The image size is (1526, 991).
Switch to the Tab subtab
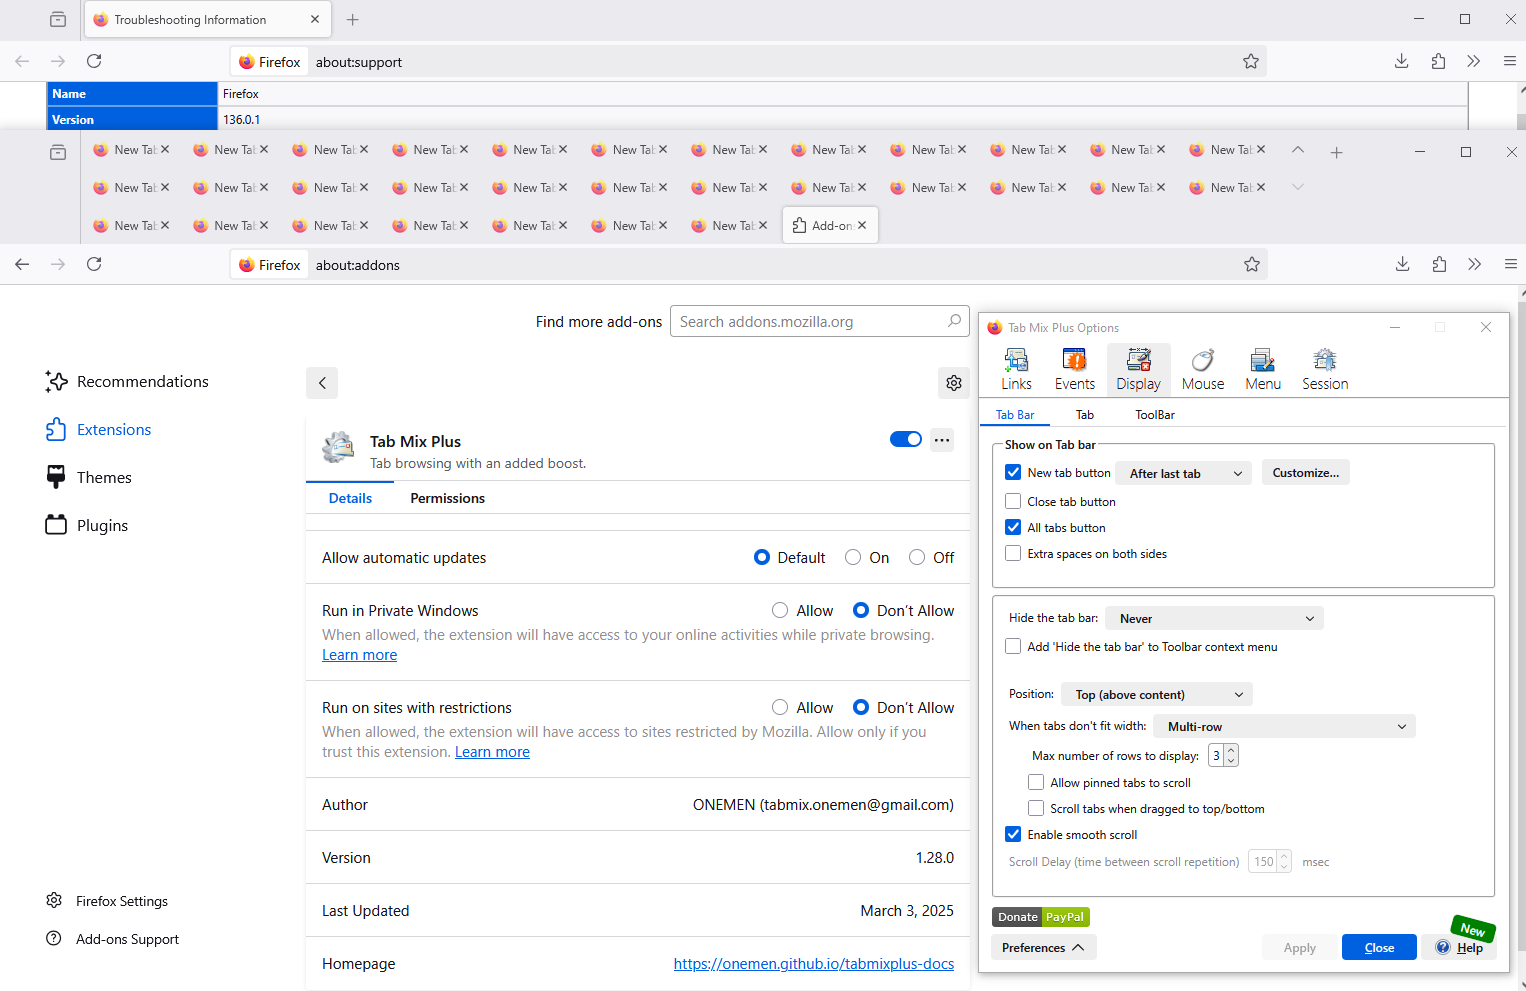coord(1085,415)
